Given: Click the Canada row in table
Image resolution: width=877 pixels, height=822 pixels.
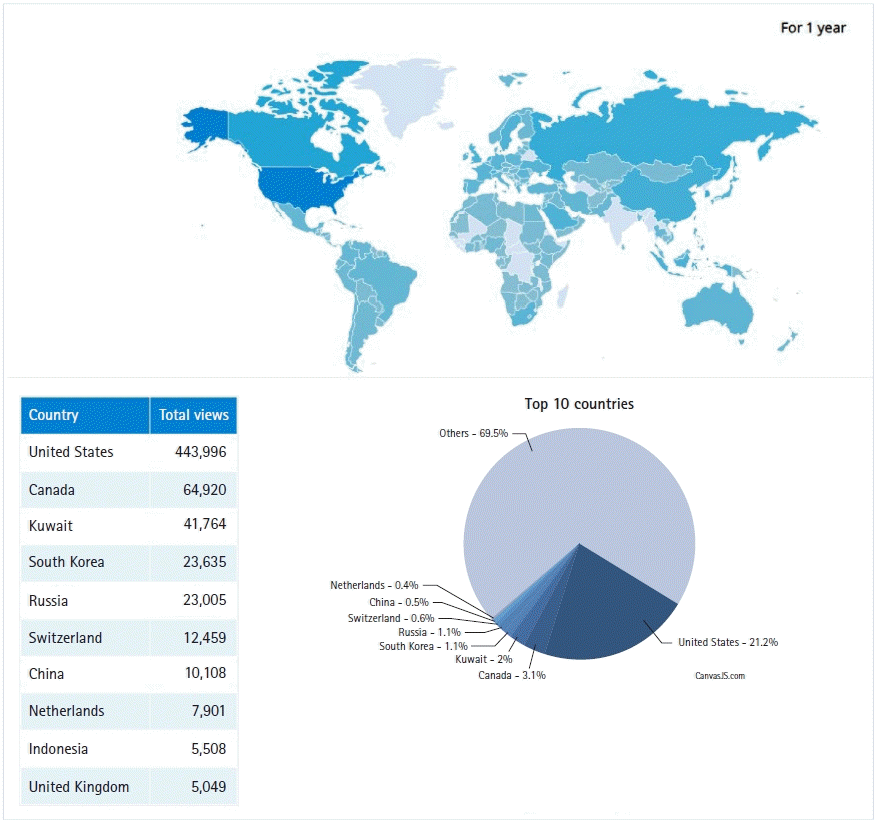Looking at the screenshot, I should (x=128, y=490).
